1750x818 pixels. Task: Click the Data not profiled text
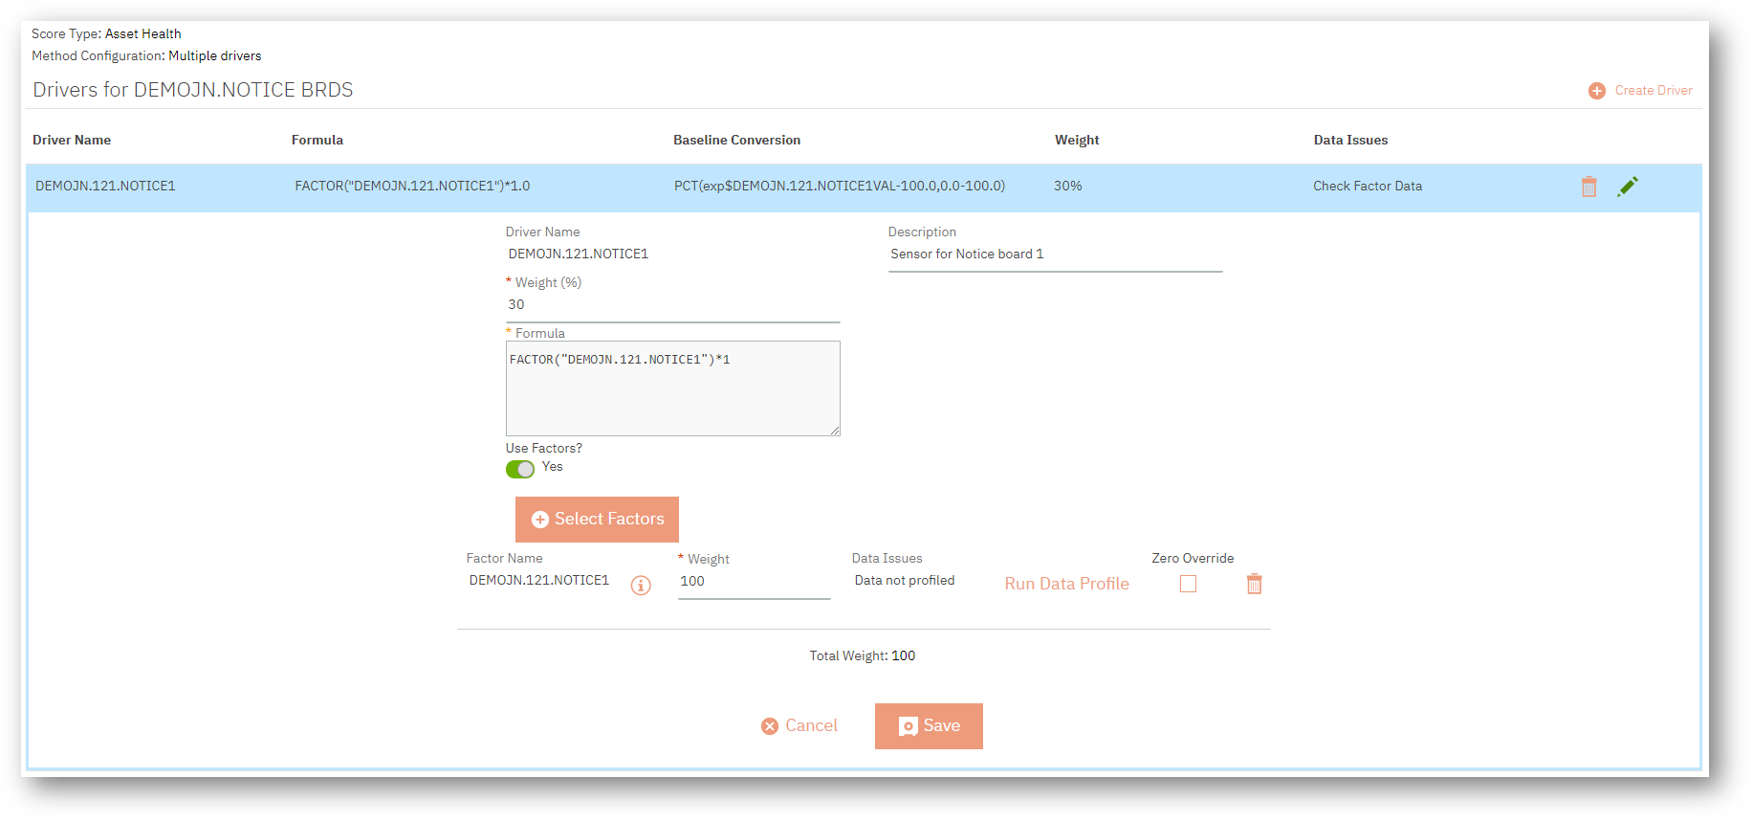[905, 581]
